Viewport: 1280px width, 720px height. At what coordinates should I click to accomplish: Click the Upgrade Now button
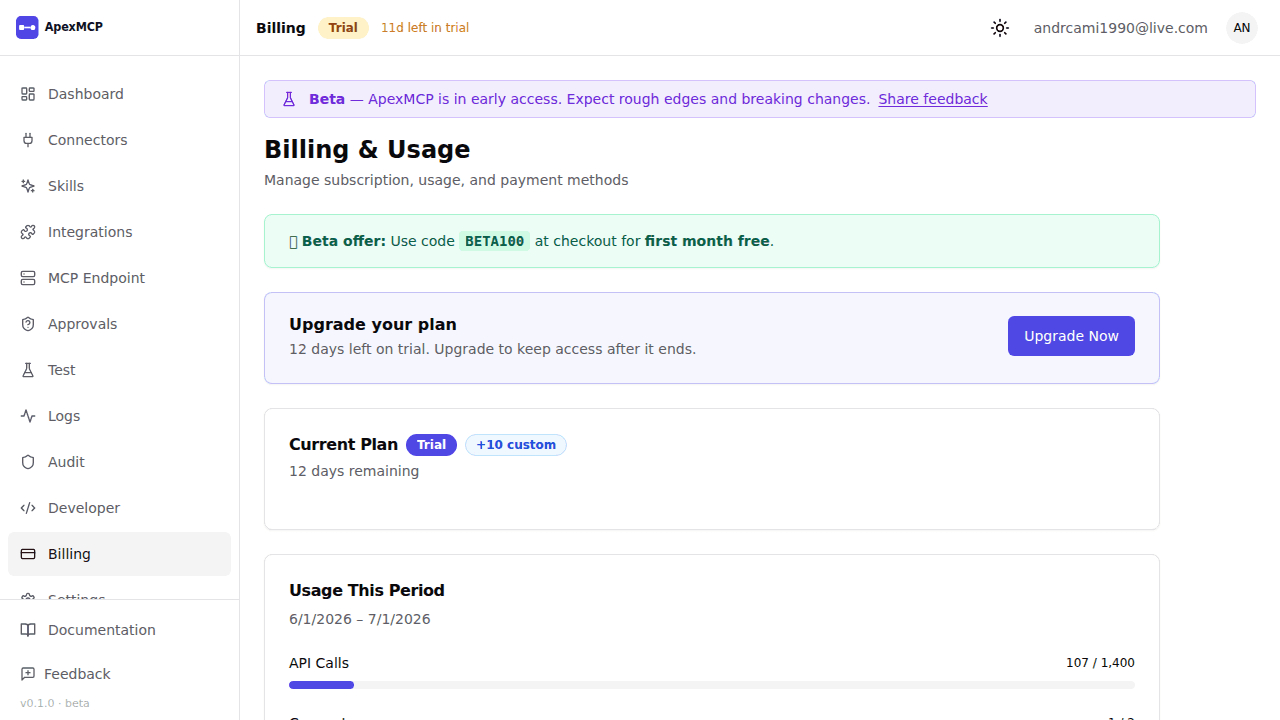click(1071, 336)
